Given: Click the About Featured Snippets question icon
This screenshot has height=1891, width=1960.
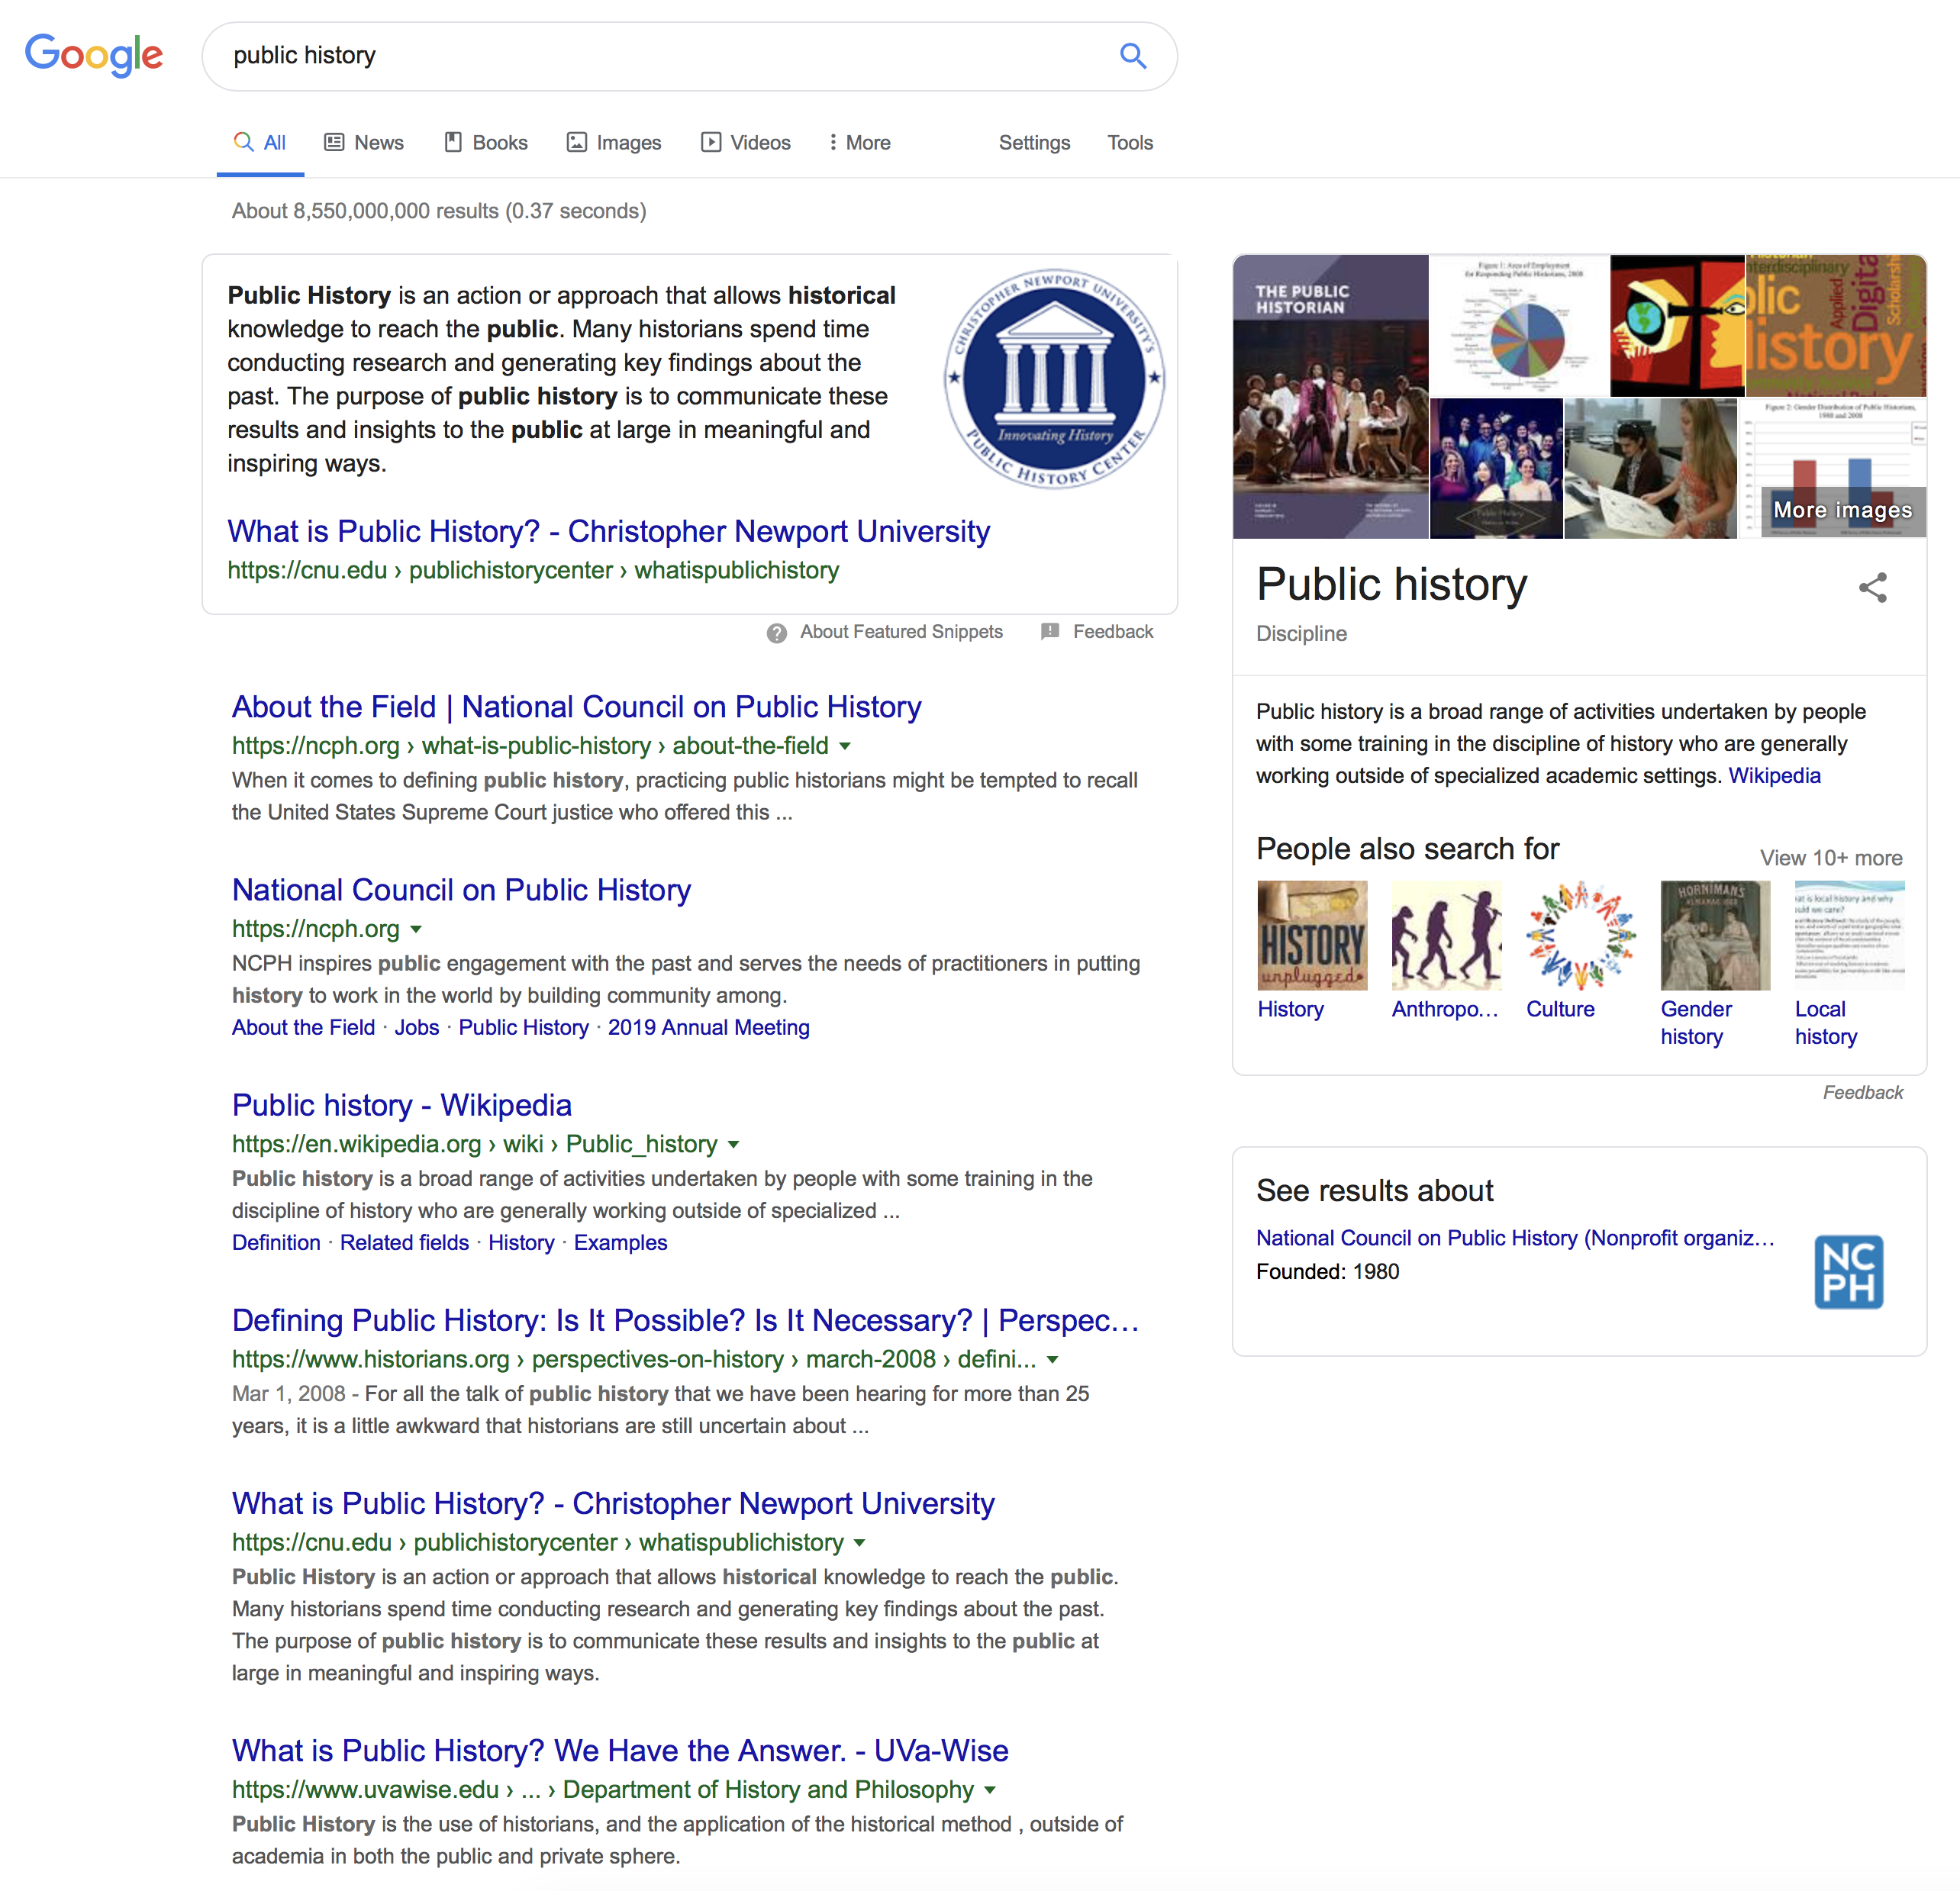Looking at the screenshot, I should pyautogui.click(x=776, y=633).
